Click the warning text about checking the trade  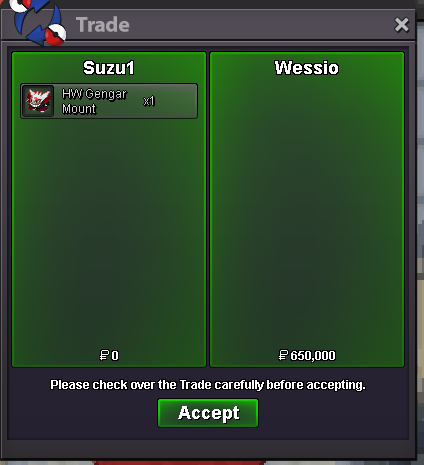[208, 385]
